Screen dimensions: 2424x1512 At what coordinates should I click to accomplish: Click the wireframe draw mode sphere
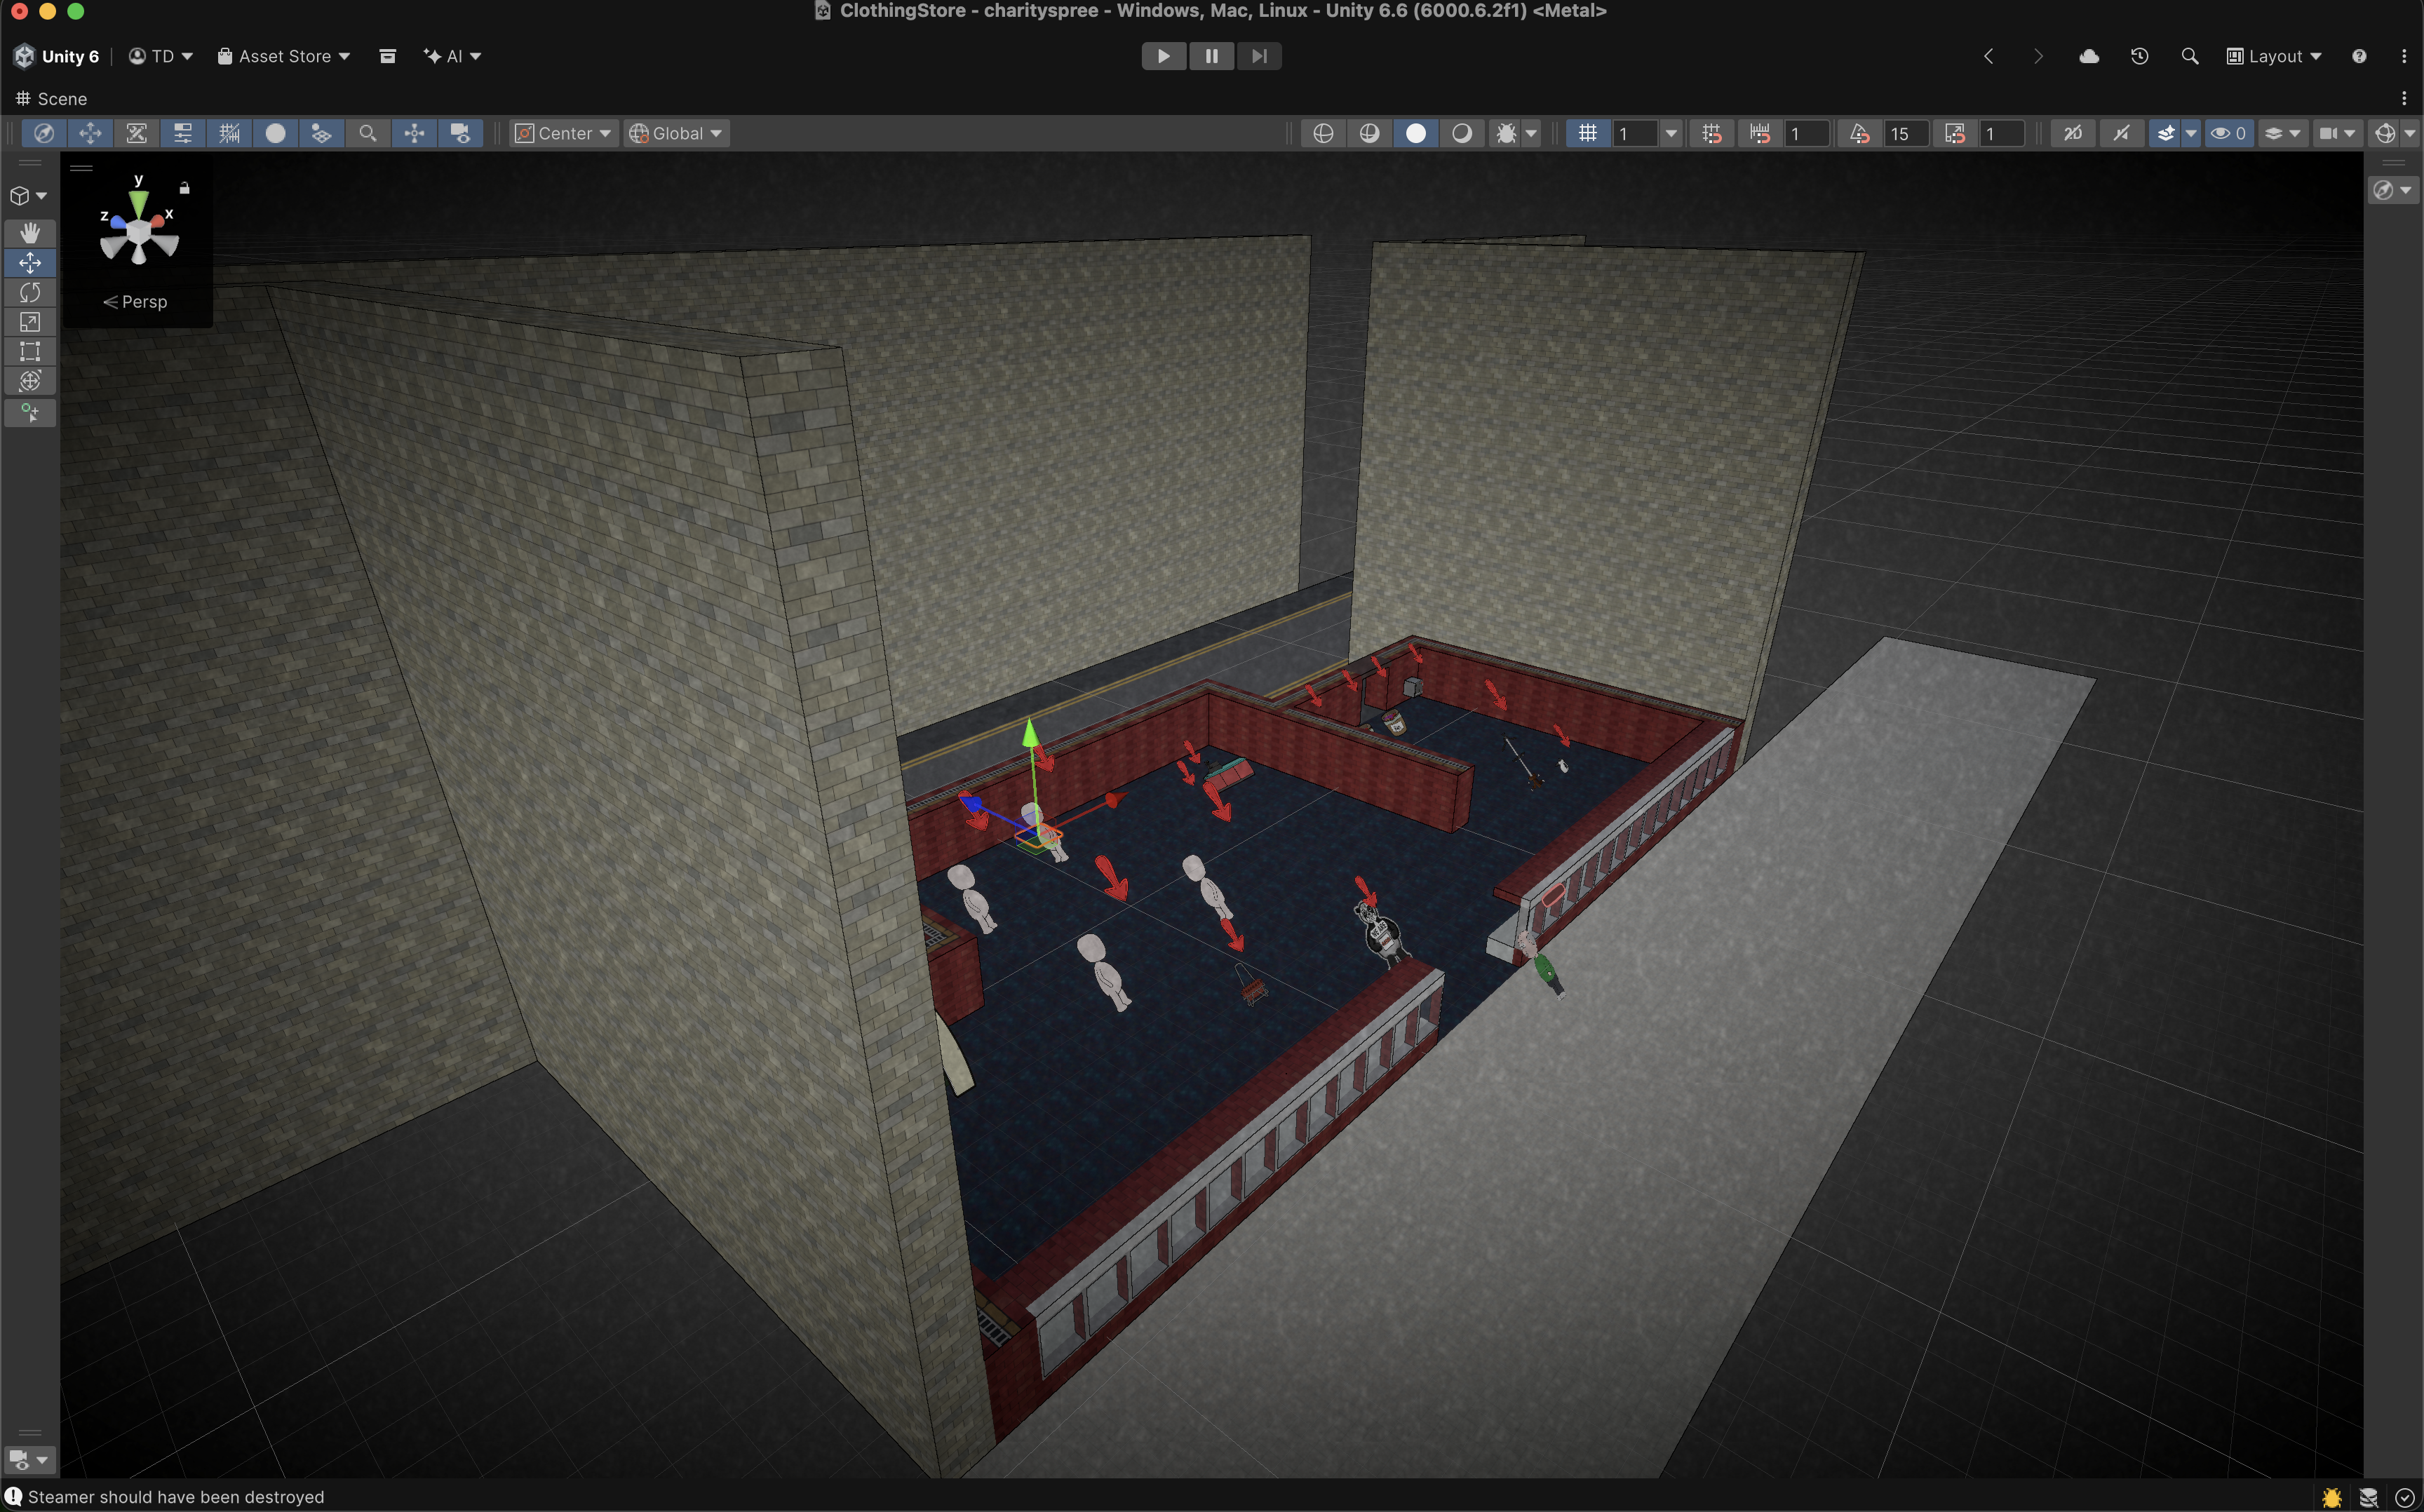(x=1323, y=133)
